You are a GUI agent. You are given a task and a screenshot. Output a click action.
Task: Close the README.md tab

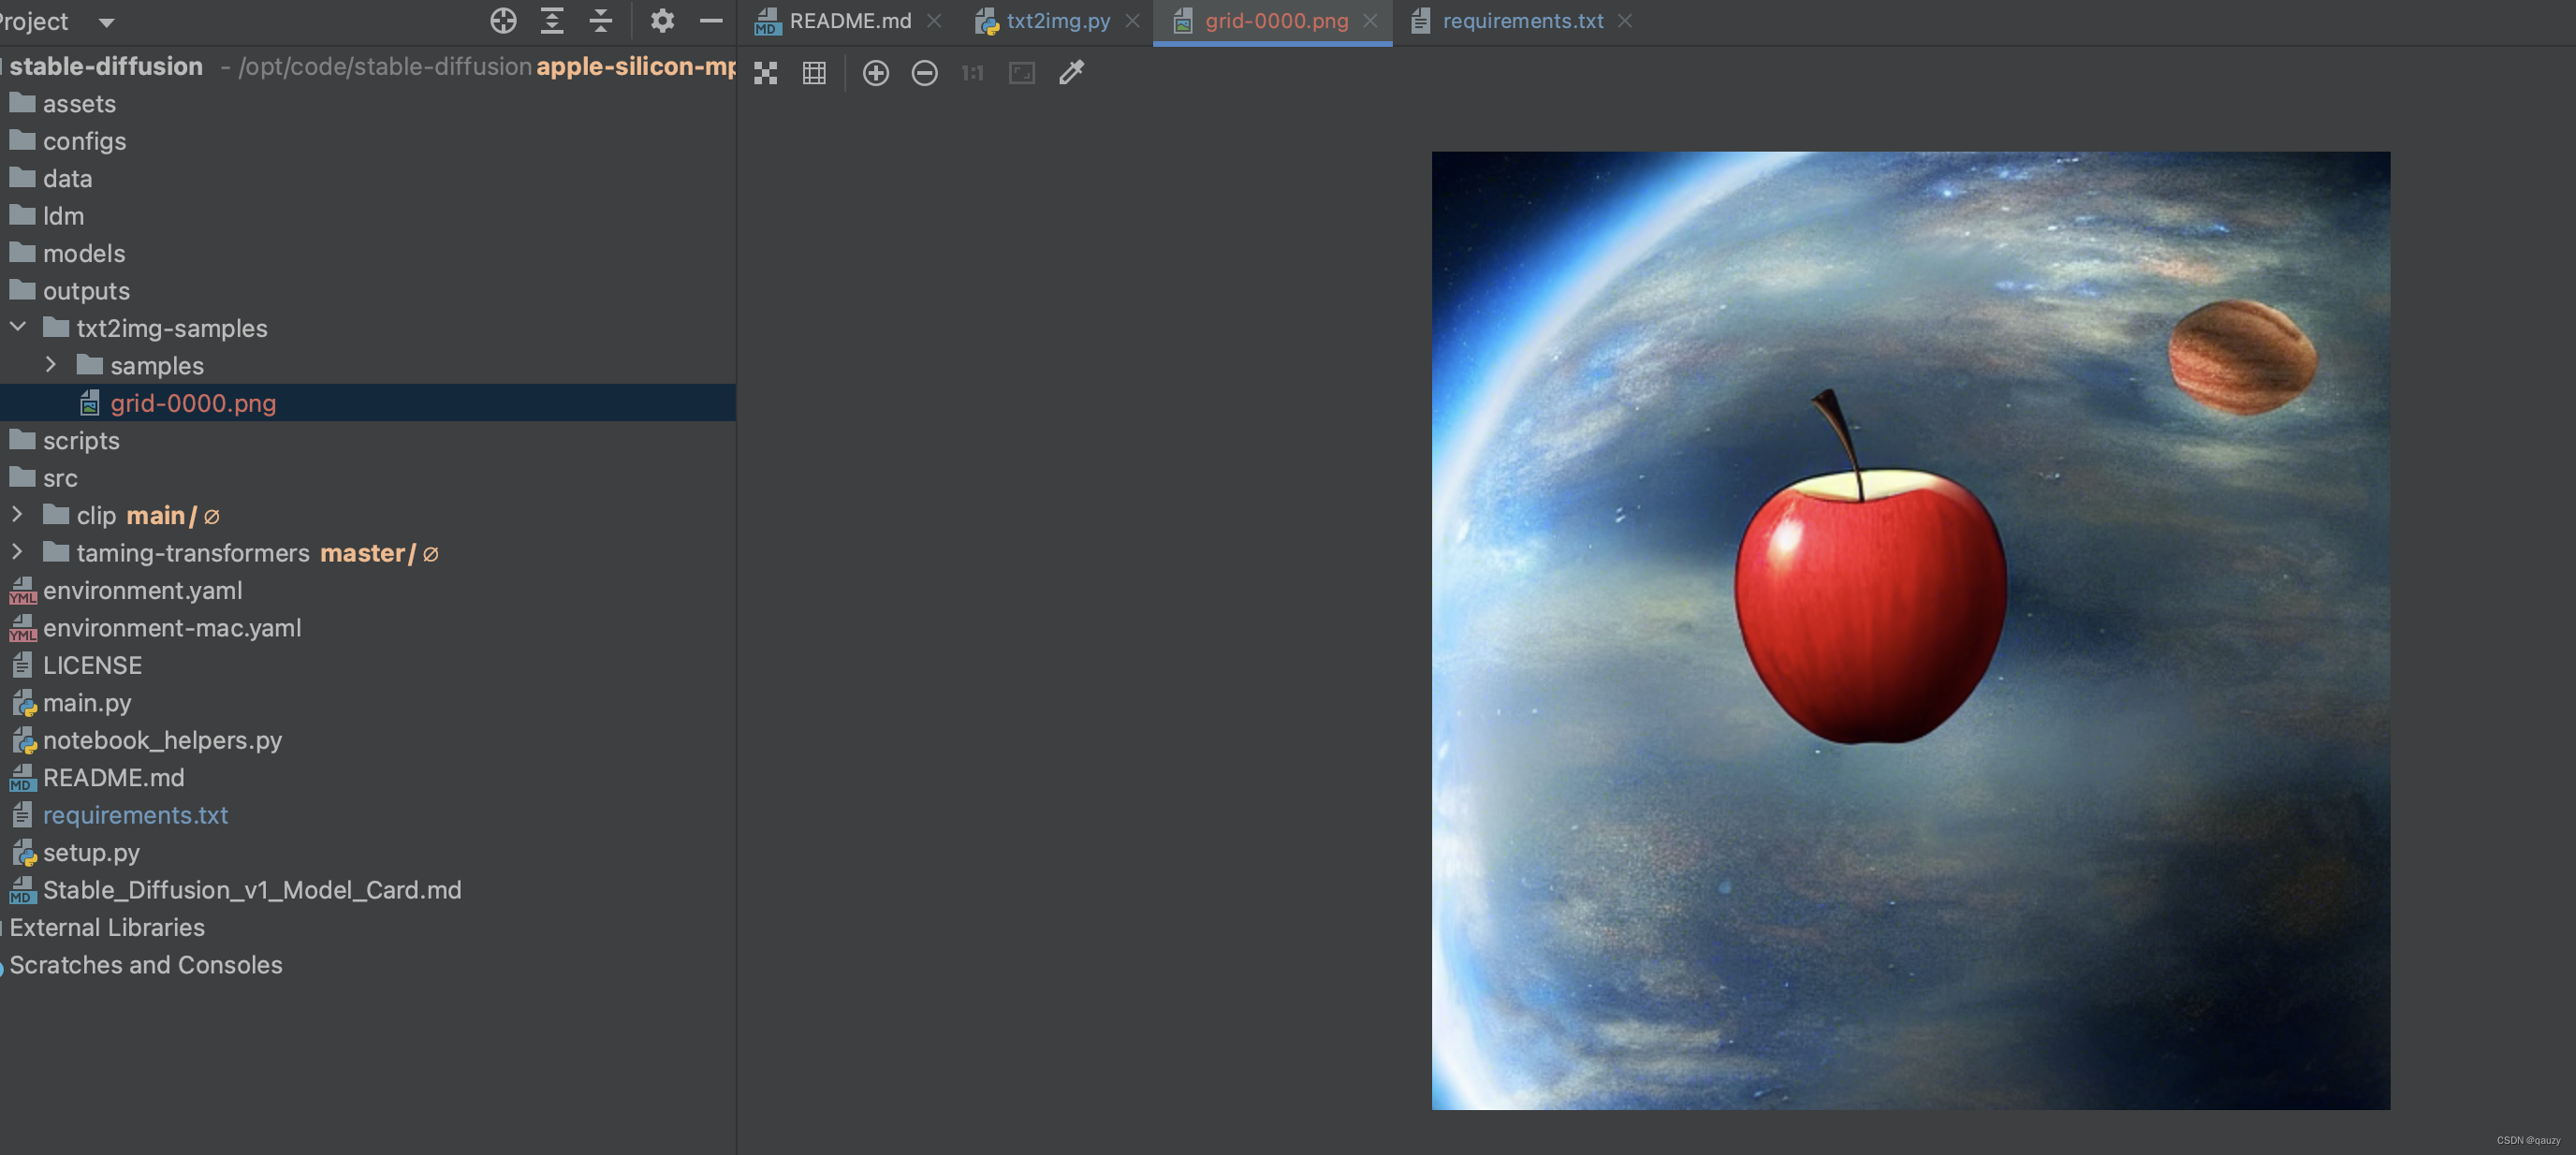(x=934, y=21)
